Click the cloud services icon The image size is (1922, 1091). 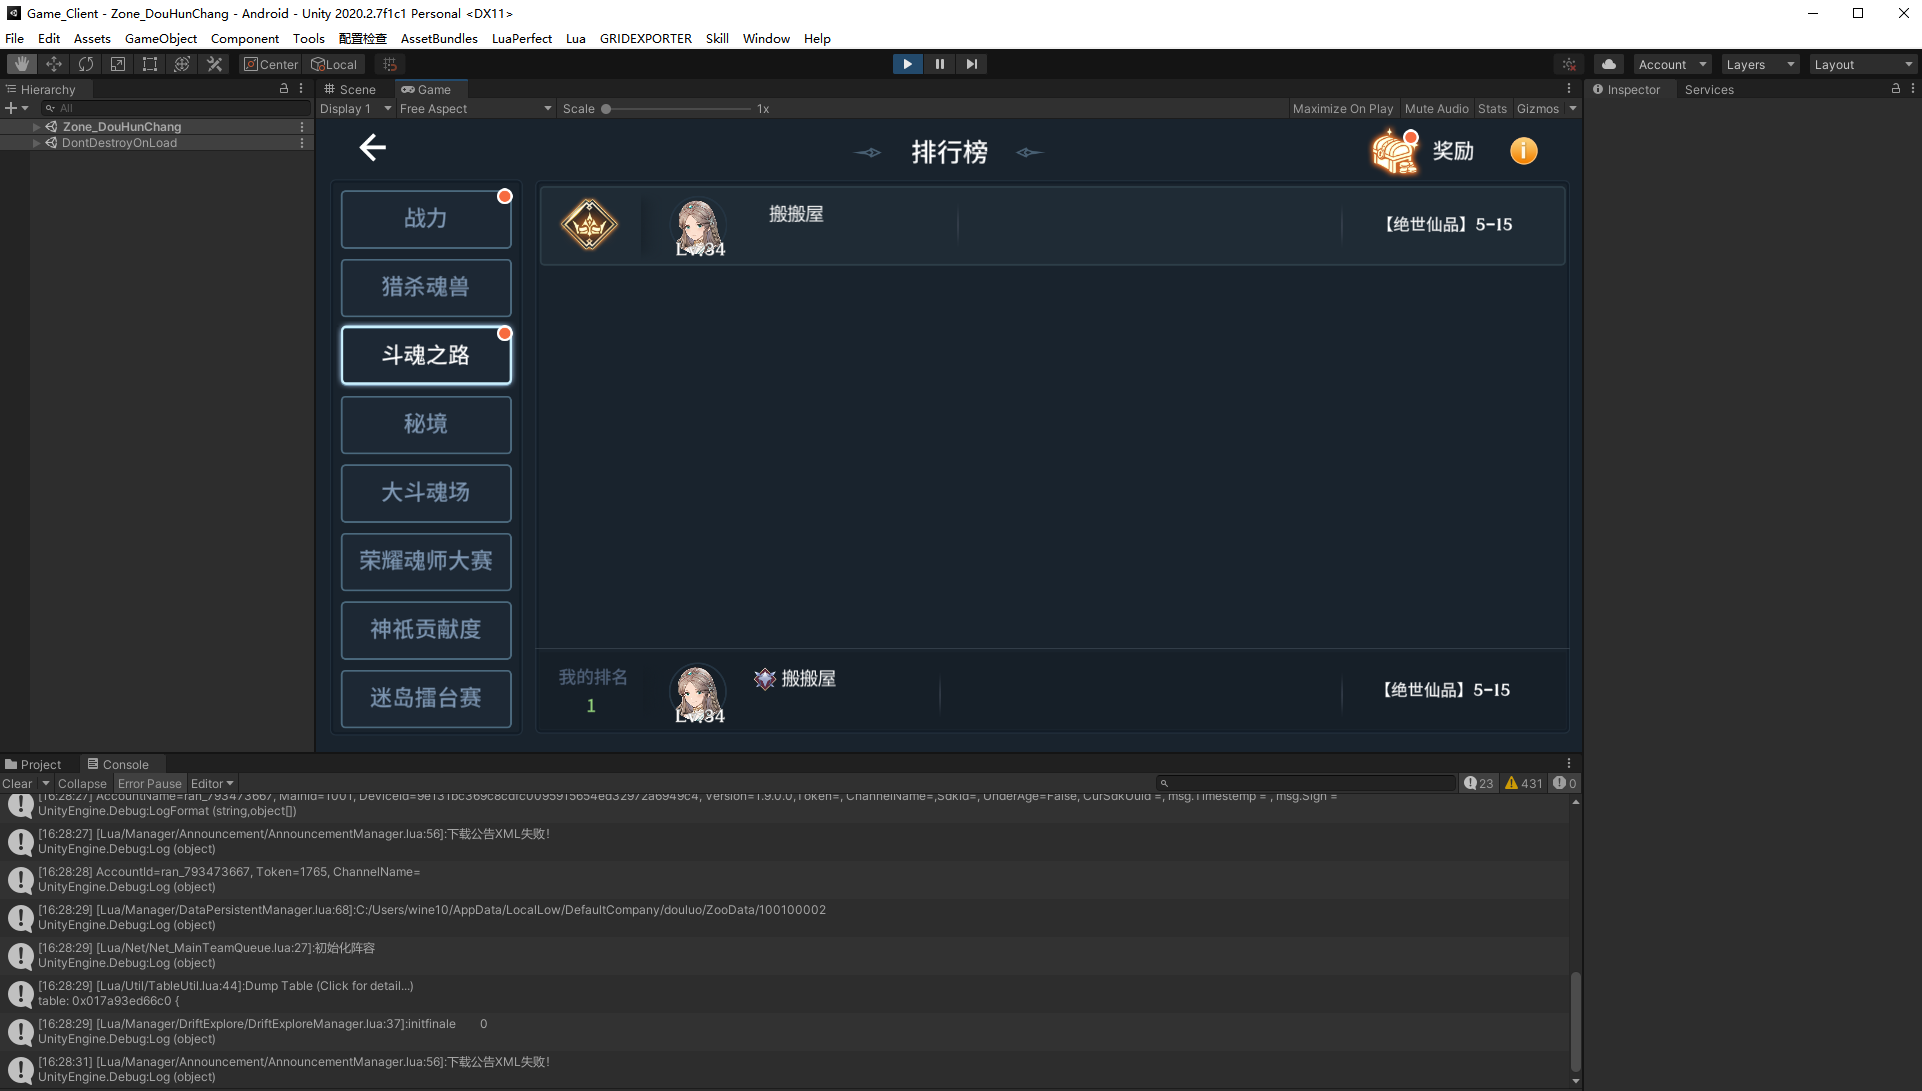pyautogui.click(x=1608, y=64)
